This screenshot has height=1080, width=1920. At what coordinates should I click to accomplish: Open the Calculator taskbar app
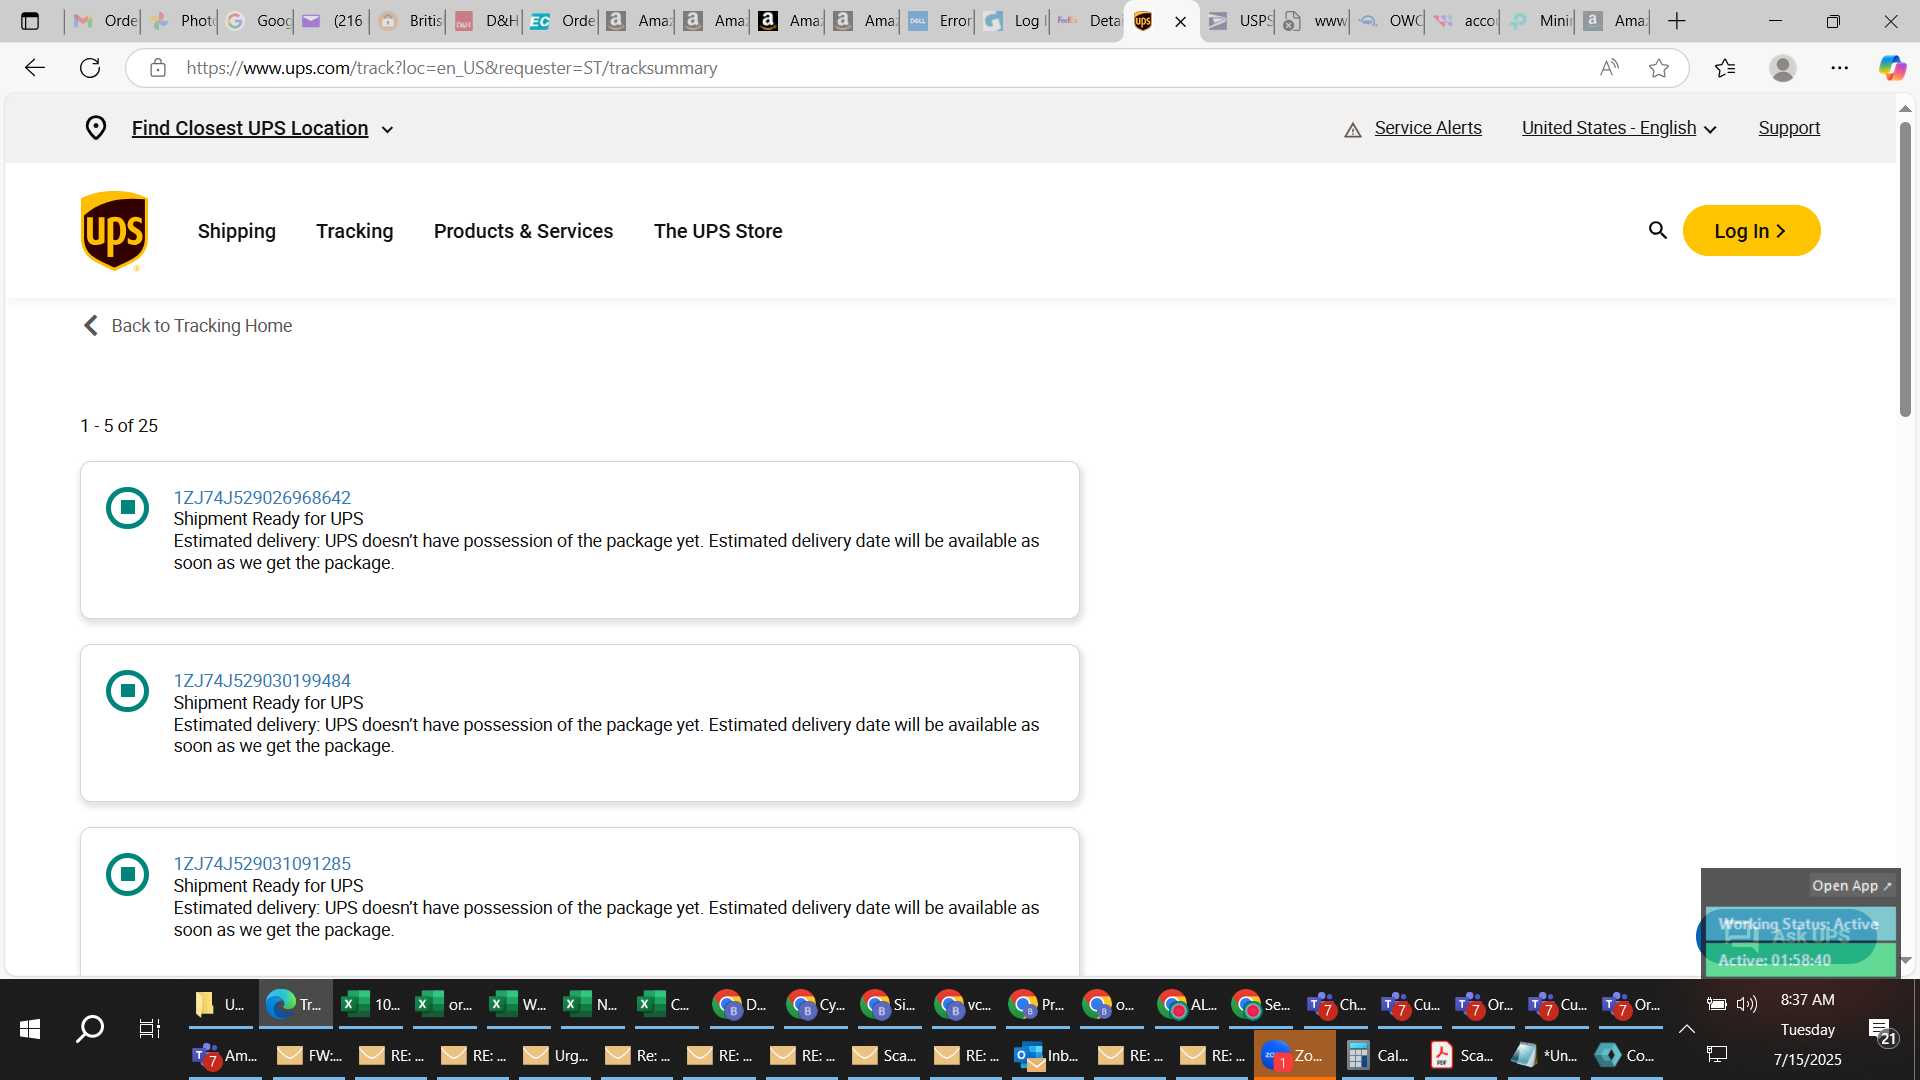click(x=1376, y=1055)
